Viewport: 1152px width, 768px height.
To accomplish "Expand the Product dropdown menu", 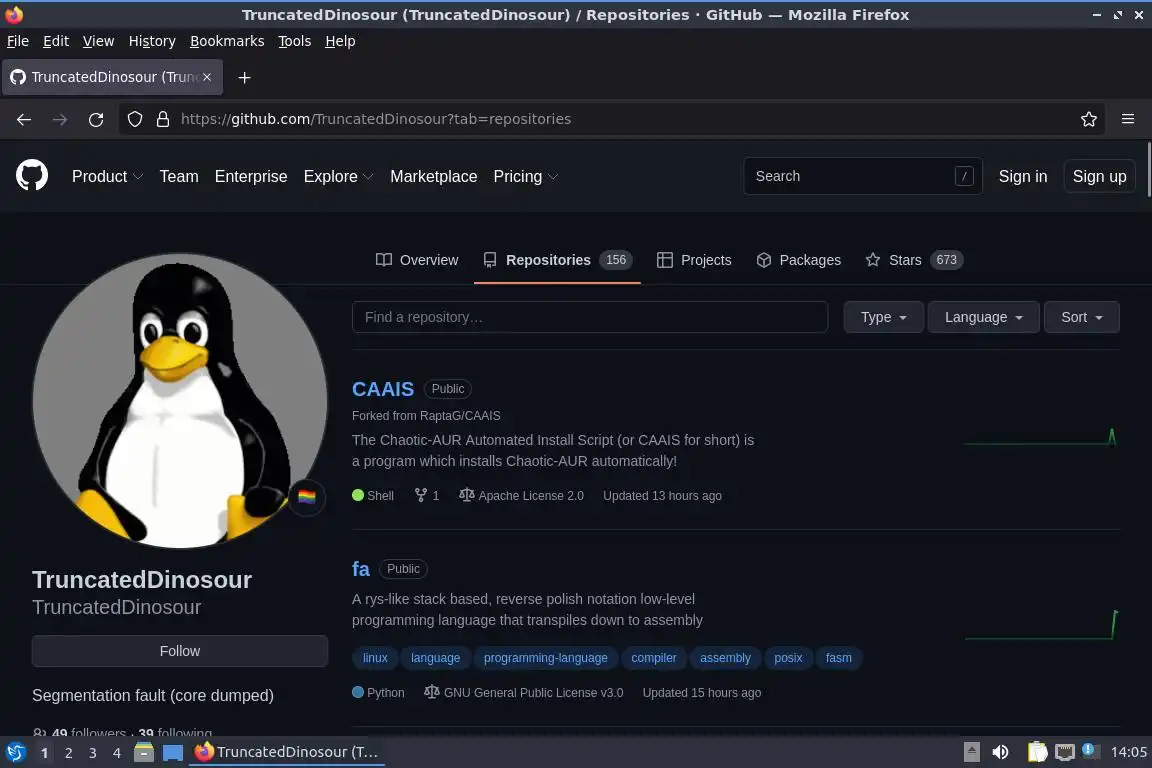I will click(107, 176).
